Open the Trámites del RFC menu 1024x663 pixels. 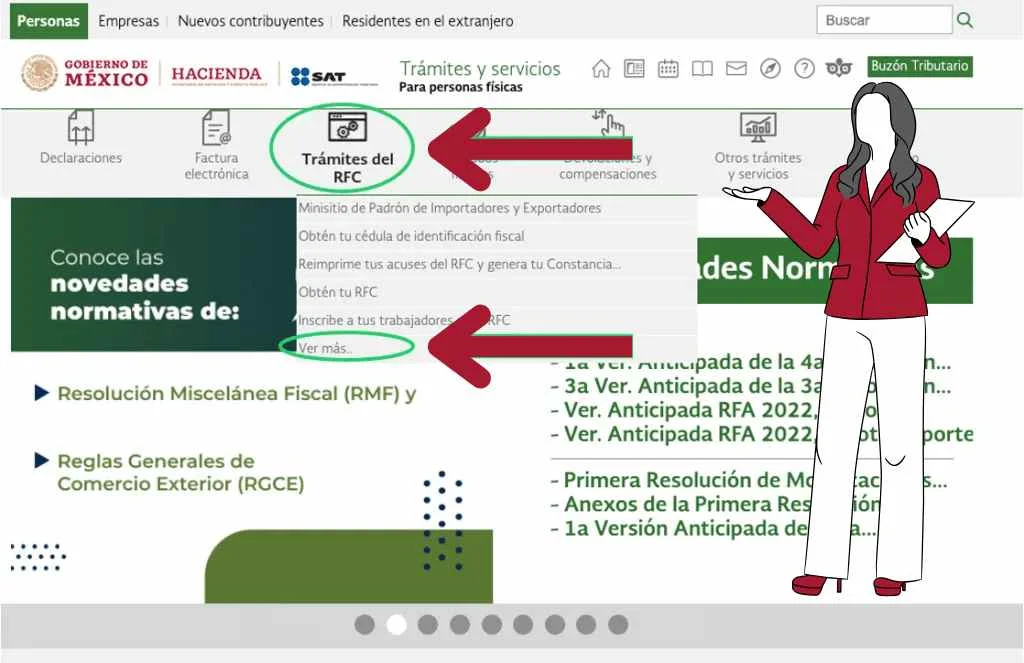tap(347, 168)
